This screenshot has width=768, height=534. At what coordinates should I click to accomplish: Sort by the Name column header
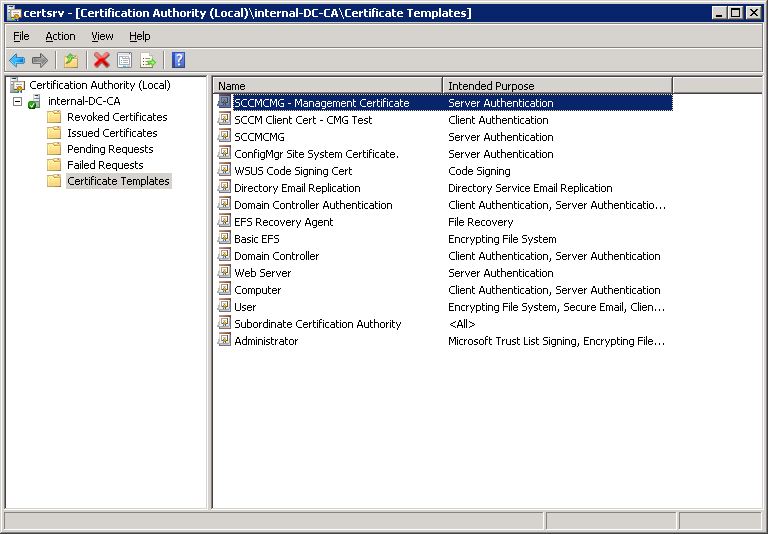(328, 86)
